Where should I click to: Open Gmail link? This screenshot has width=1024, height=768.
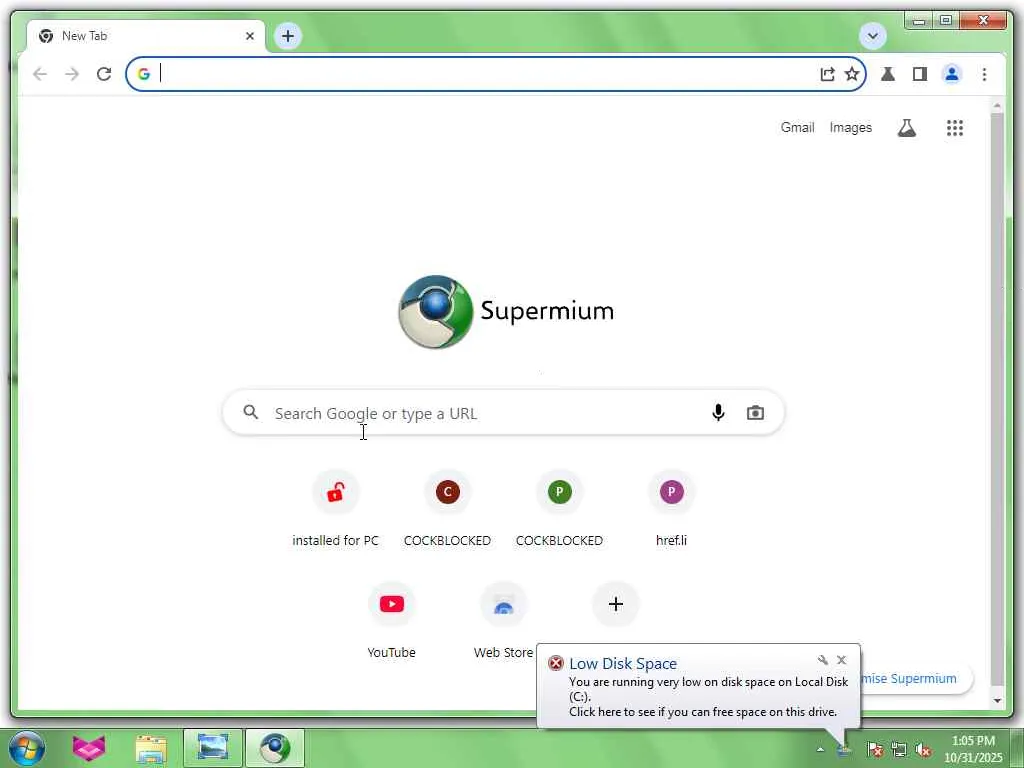click(x=797, y=127)
